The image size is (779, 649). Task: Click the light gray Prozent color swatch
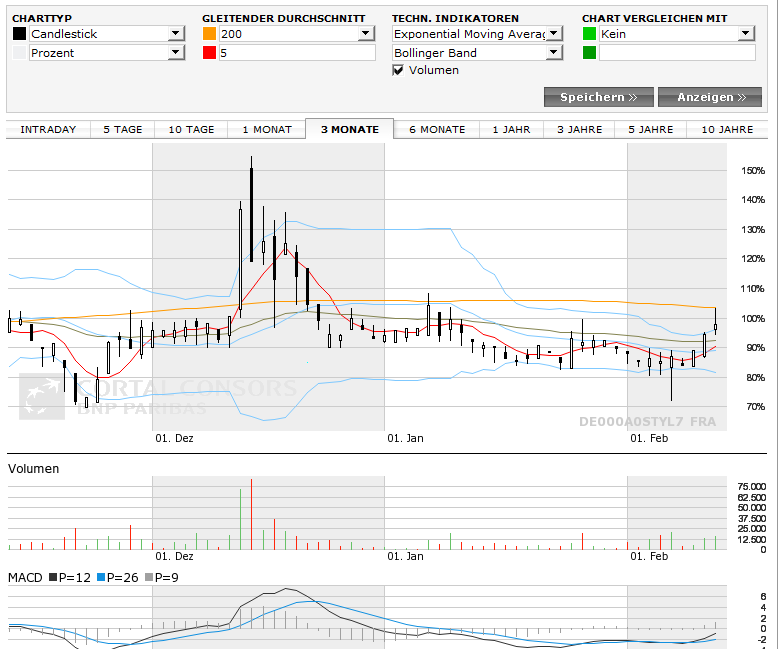pos(19,53)
